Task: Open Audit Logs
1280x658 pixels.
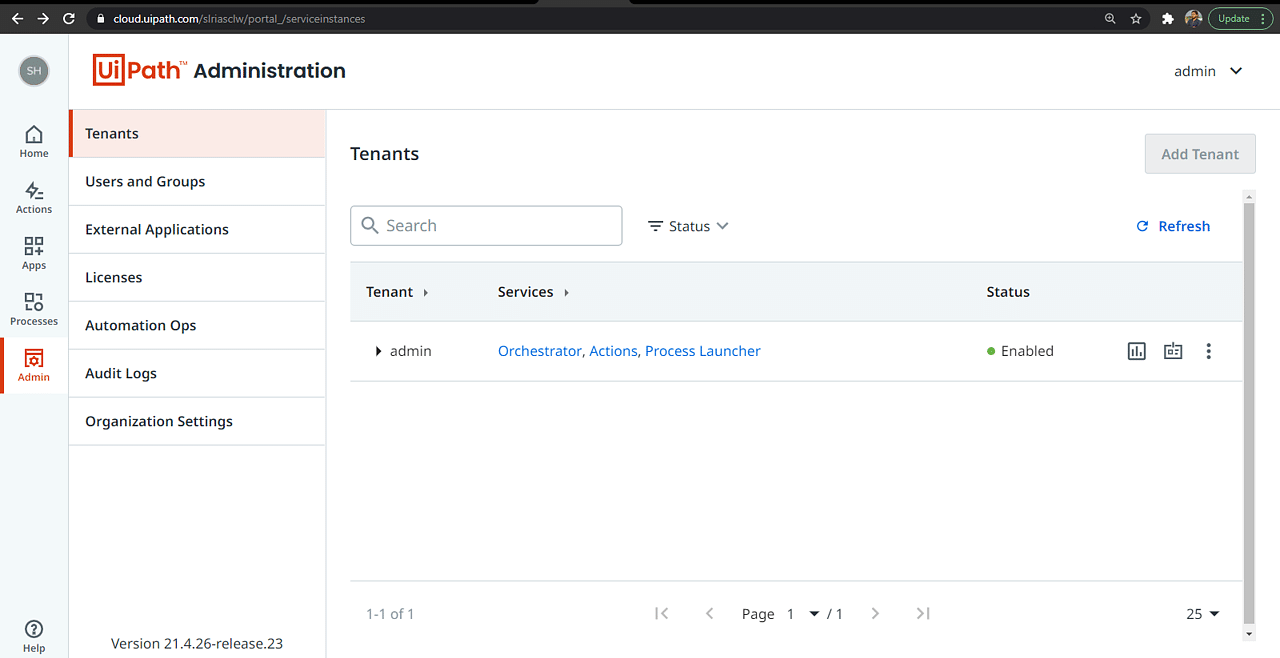Action: coord(198,373)
